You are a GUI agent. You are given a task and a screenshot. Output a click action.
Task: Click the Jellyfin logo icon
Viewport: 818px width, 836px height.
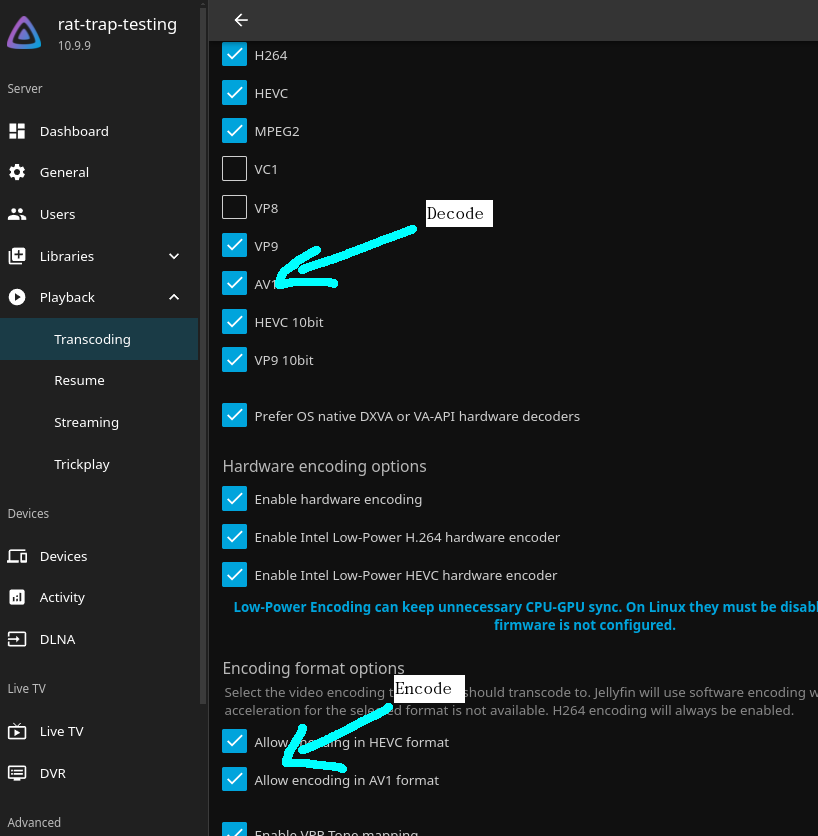[25, 33]
